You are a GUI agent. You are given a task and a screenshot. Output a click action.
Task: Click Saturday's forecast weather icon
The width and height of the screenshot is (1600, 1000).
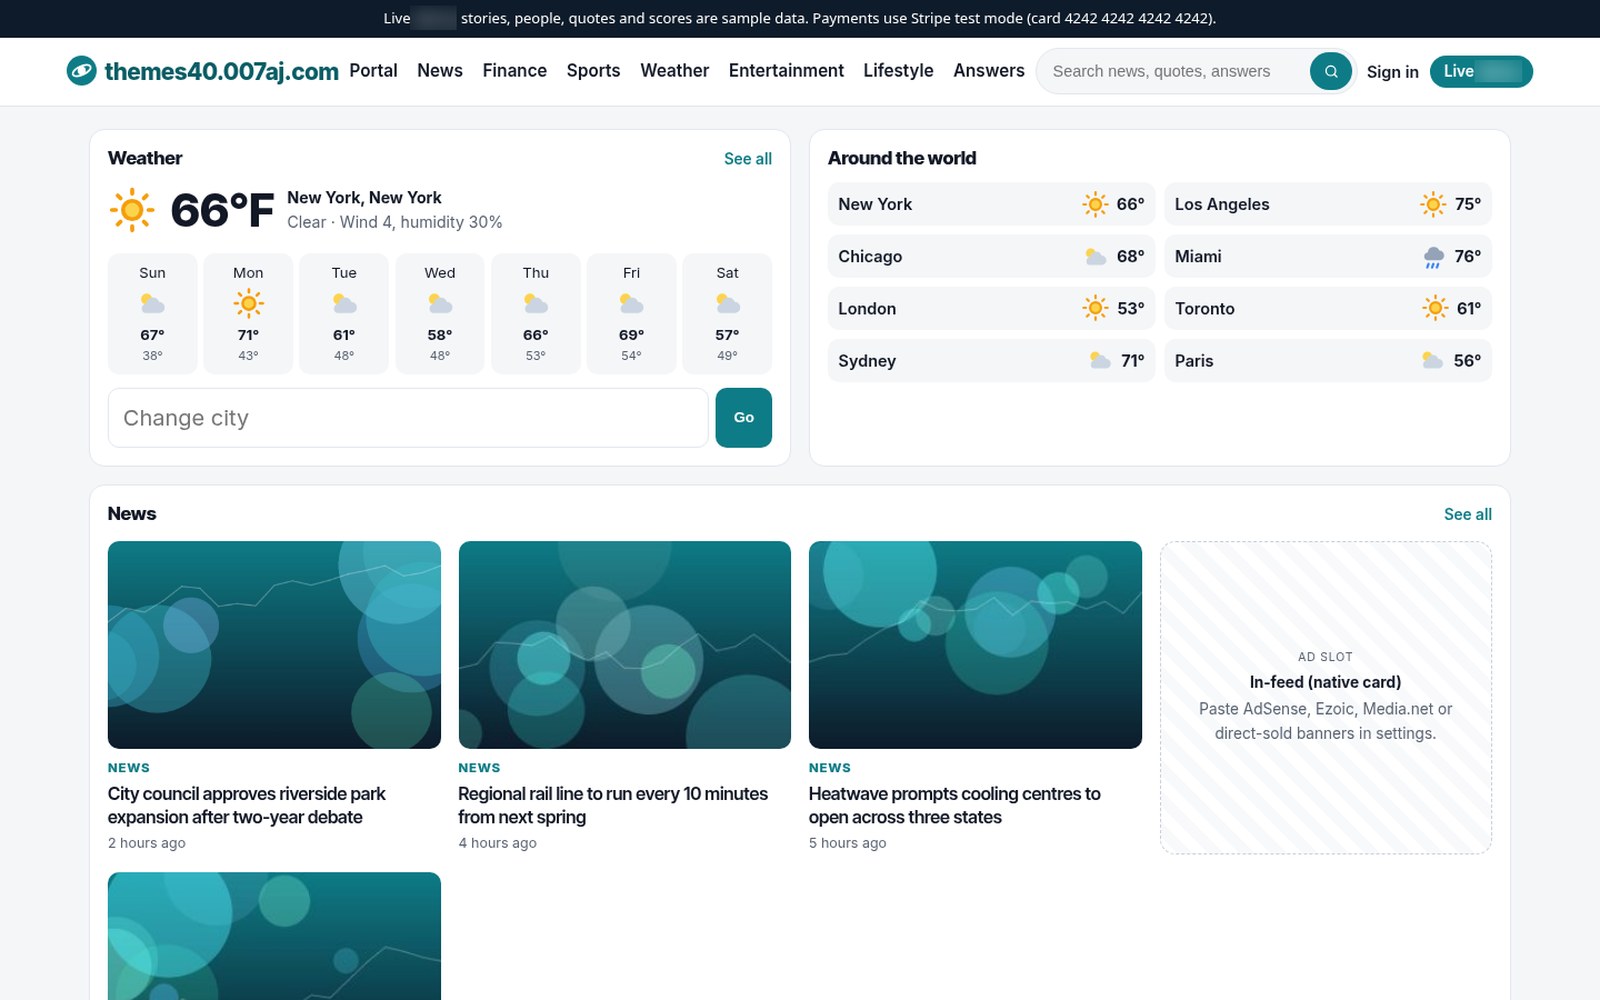(727, 303)
